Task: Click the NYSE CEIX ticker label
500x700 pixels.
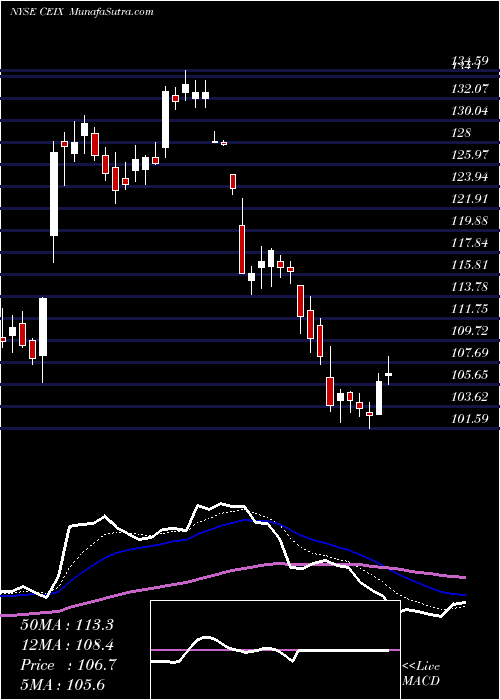Action: 38,12
